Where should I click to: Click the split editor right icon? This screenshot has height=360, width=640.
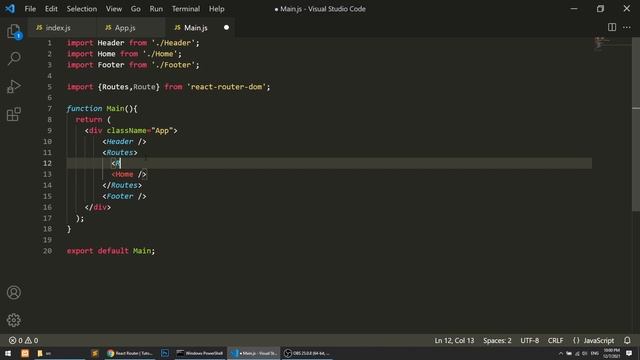[612, 27]
